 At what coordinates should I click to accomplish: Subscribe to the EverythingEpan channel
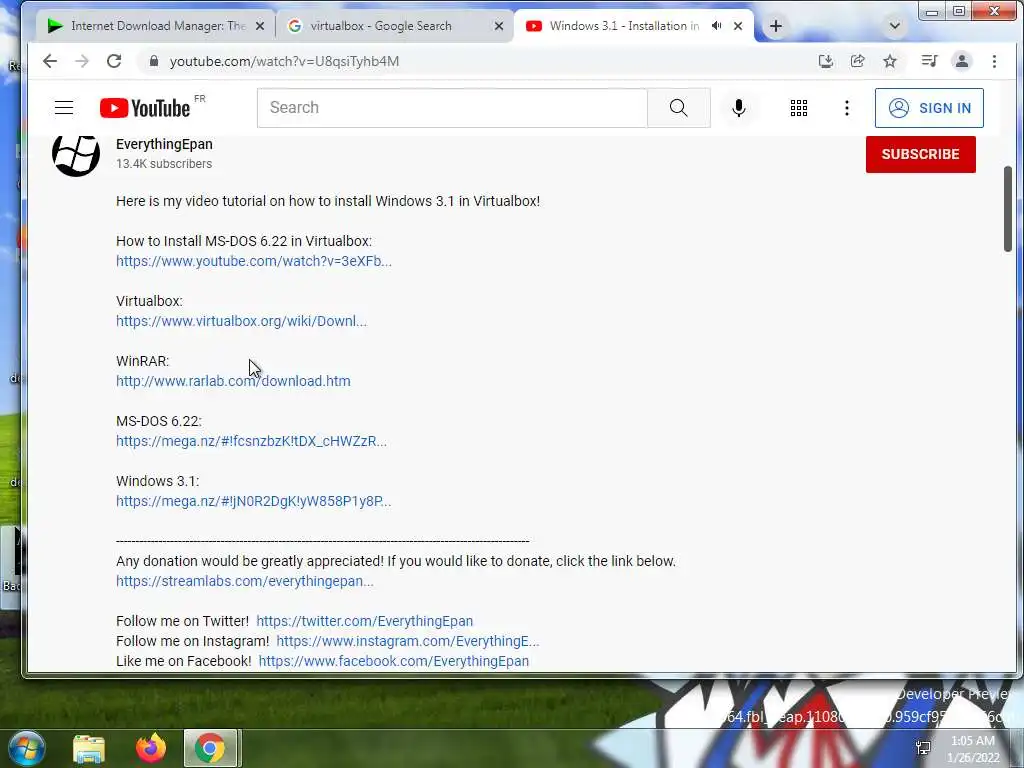pos(920,154)
